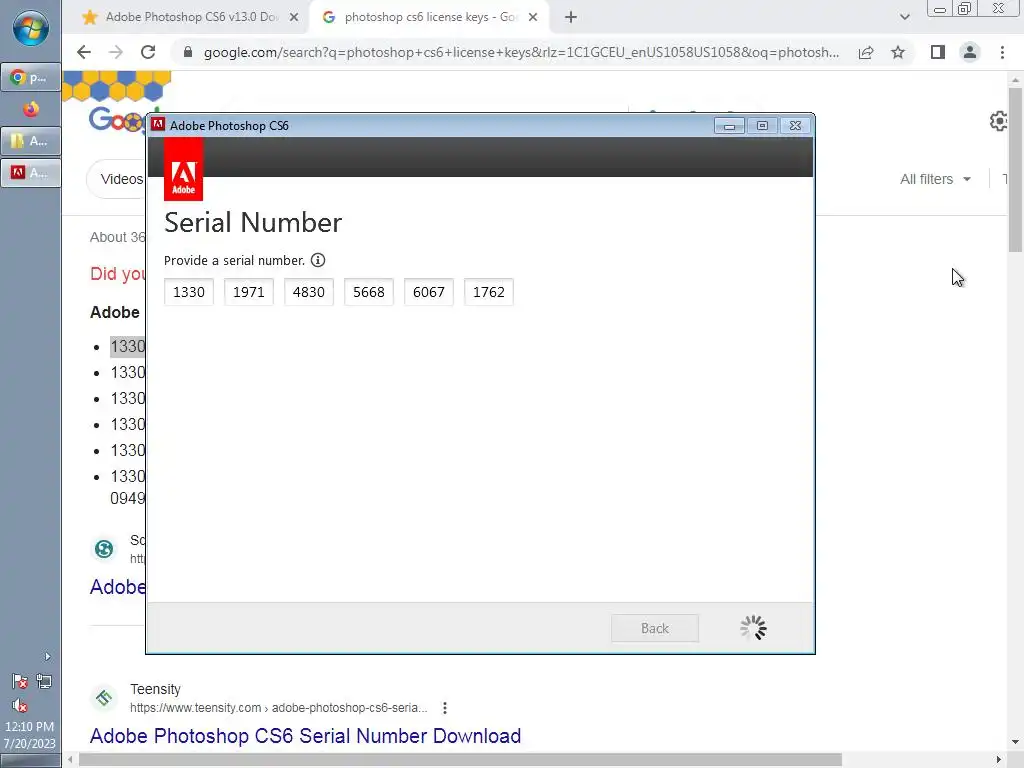Screen dimensions: 1024x768
Task: Go forward in Chrome browser
Action: tap(116, 52)
